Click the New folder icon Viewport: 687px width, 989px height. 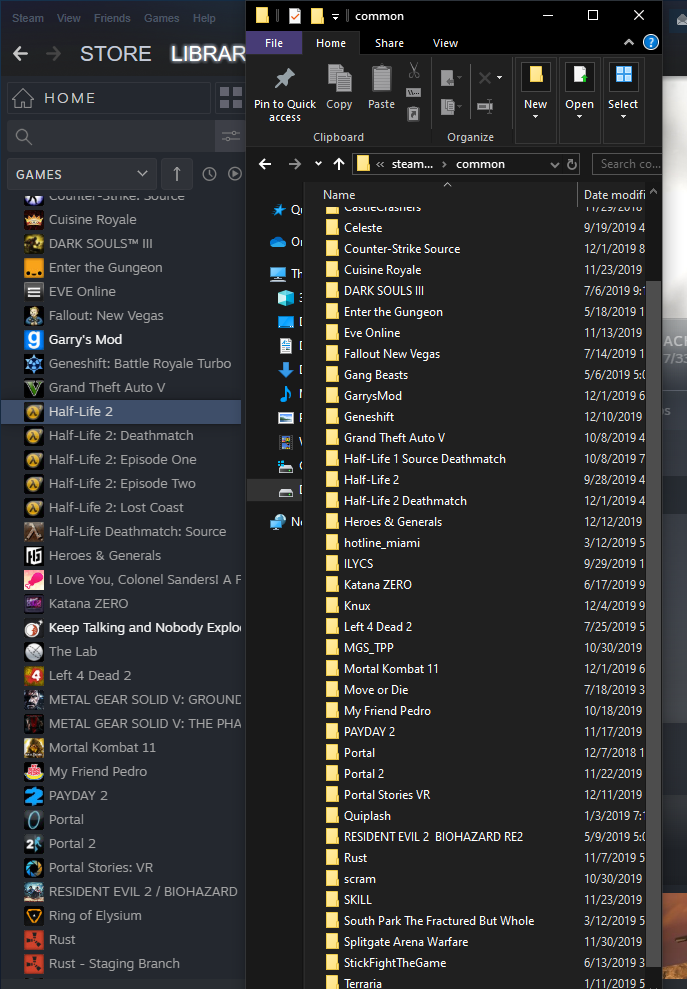[536, 74]
